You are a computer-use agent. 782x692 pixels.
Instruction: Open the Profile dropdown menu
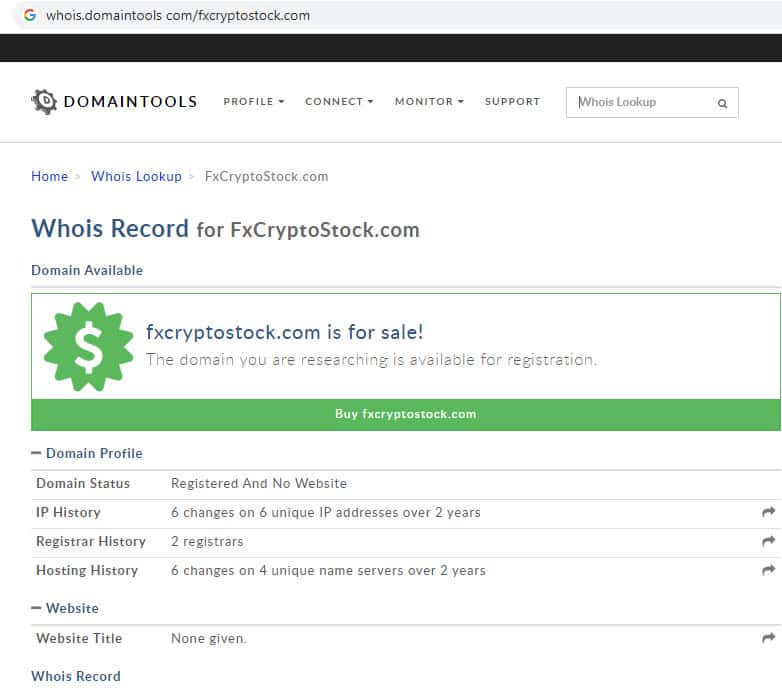coord(254,102)
